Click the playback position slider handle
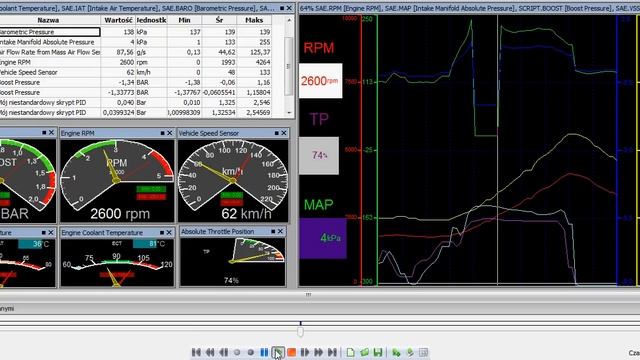 pyautogui.click(x=300, y=331)
